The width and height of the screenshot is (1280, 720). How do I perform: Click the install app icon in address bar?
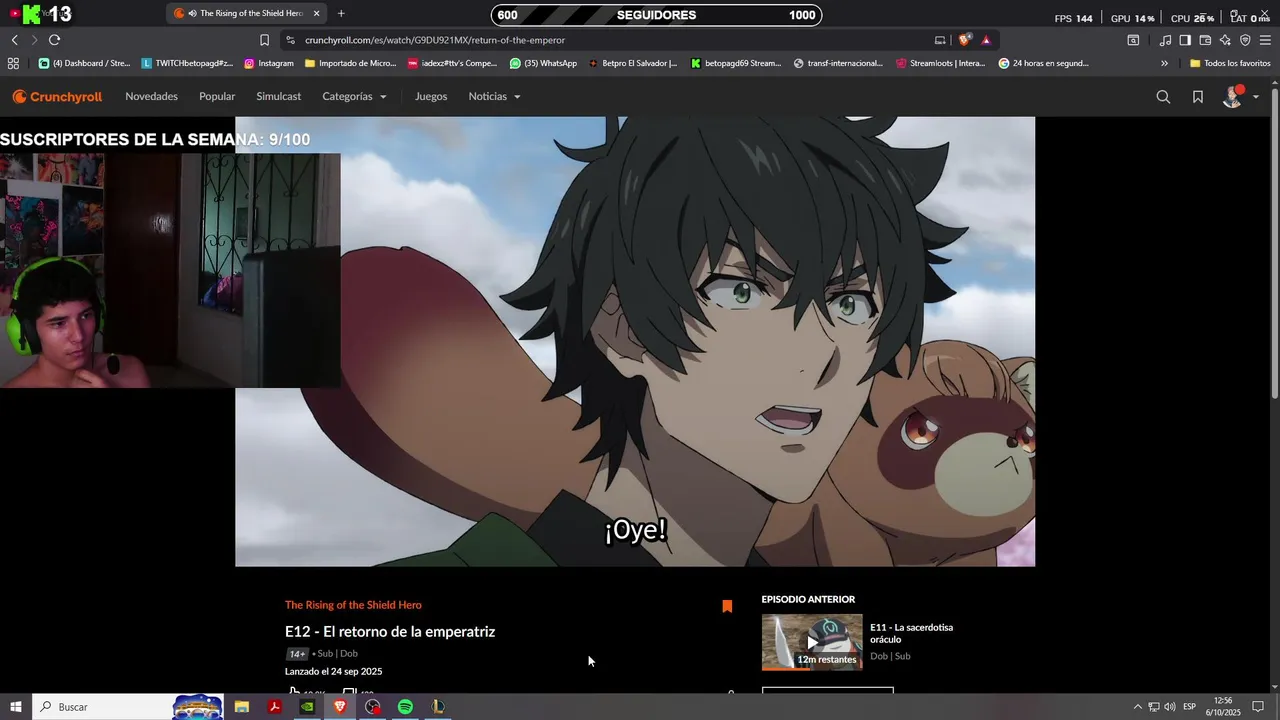(940, 40)
